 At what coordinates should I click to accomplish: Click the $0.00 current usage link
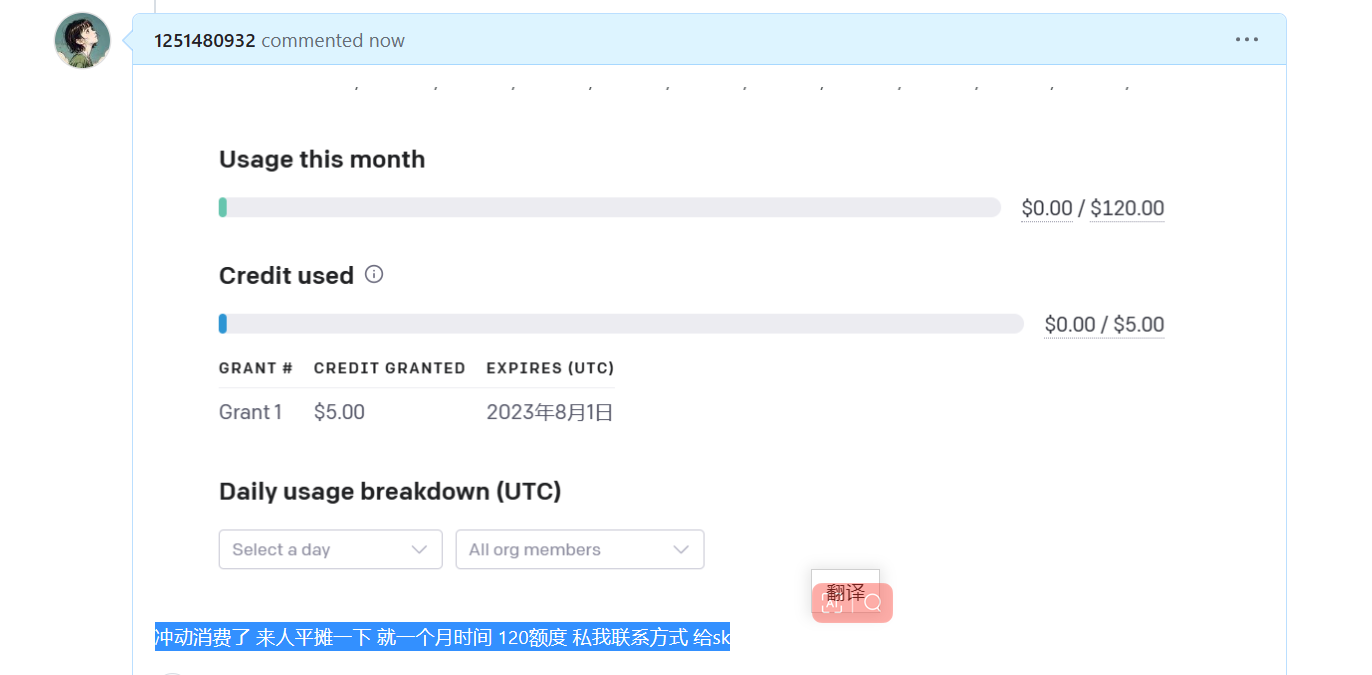(1046, 208)
